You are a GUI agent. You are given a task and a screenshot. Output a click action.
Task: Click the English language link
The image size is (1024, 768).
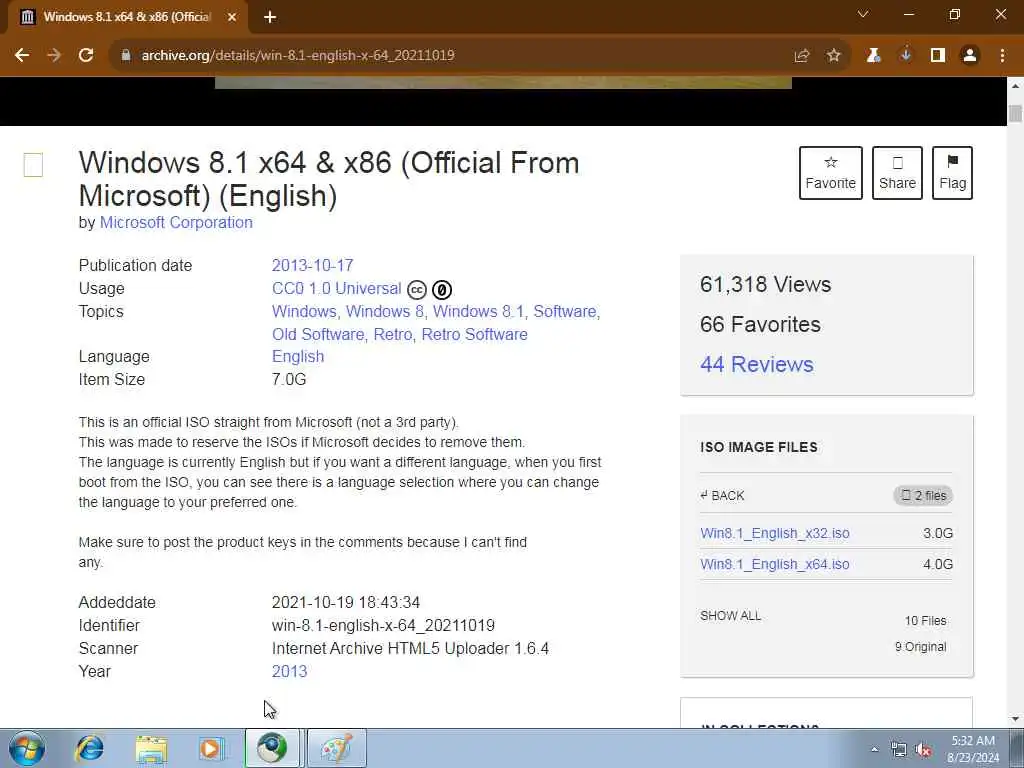pyautogui.click(x=298, y=357)
